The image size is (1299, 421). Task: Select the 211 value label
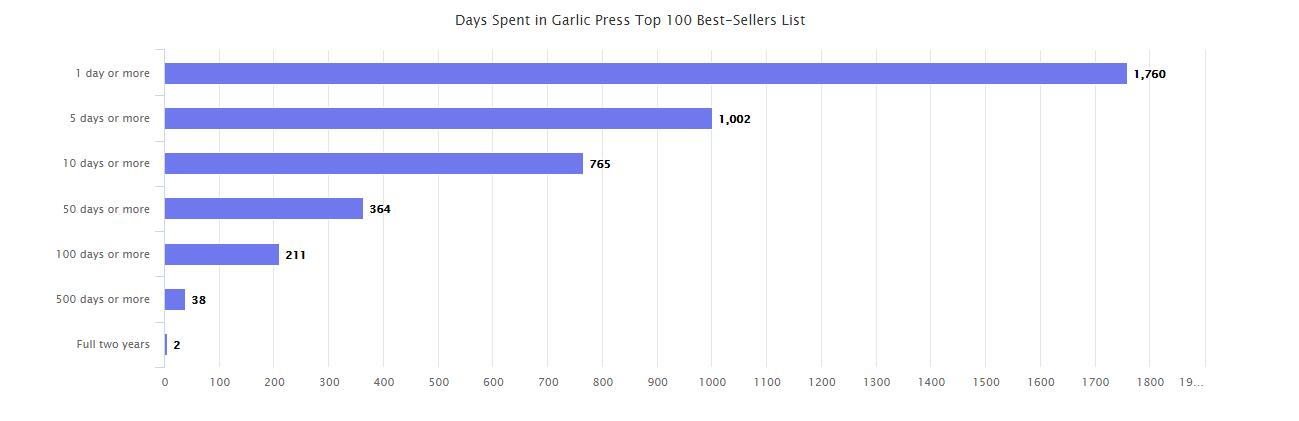coord(295,255)
